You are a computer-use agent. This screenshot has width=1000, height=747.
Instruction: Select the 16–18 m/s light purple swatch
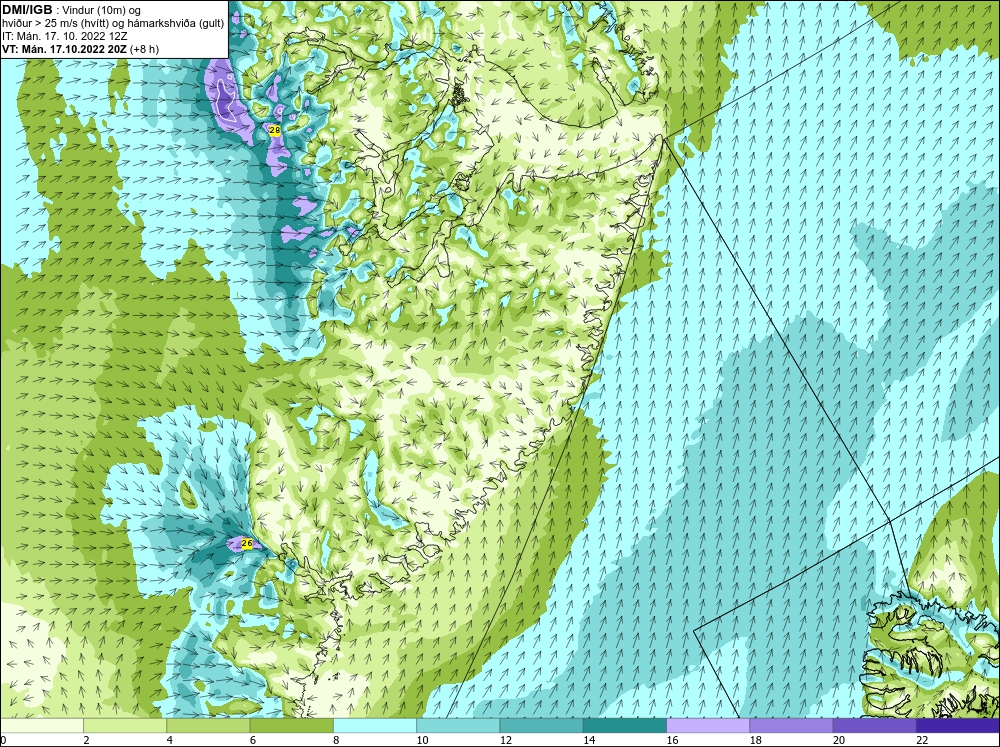click(x=708, y=725)
